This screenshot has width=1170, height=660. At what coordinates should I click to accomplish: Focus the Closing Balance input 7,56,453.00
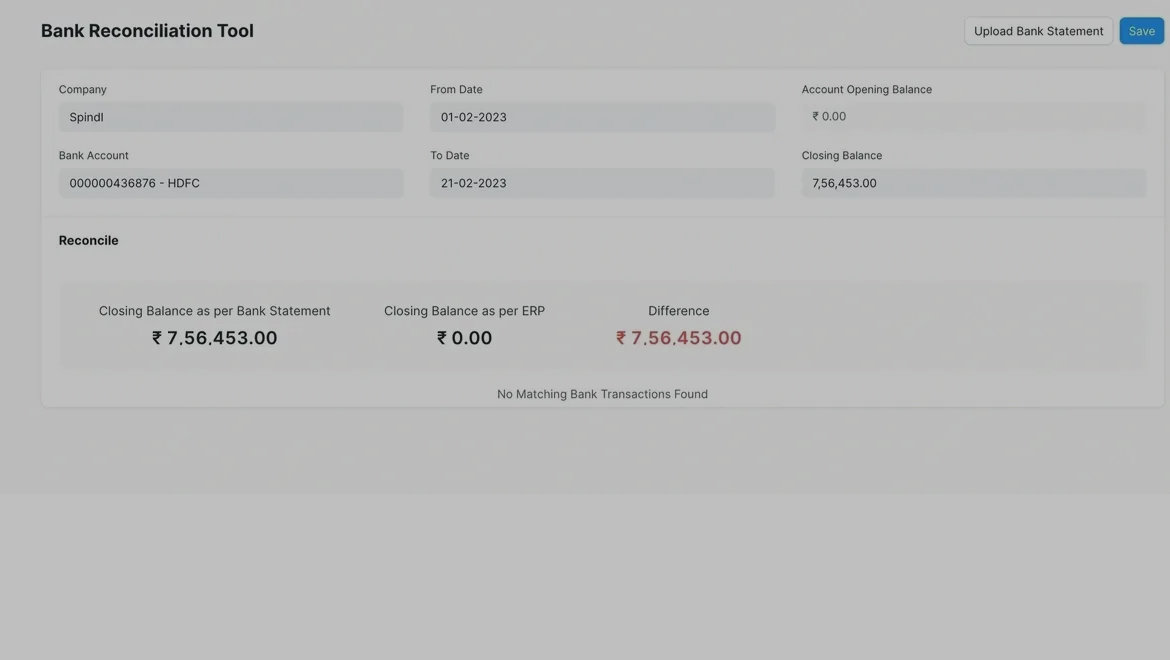(x=973, y=183)
